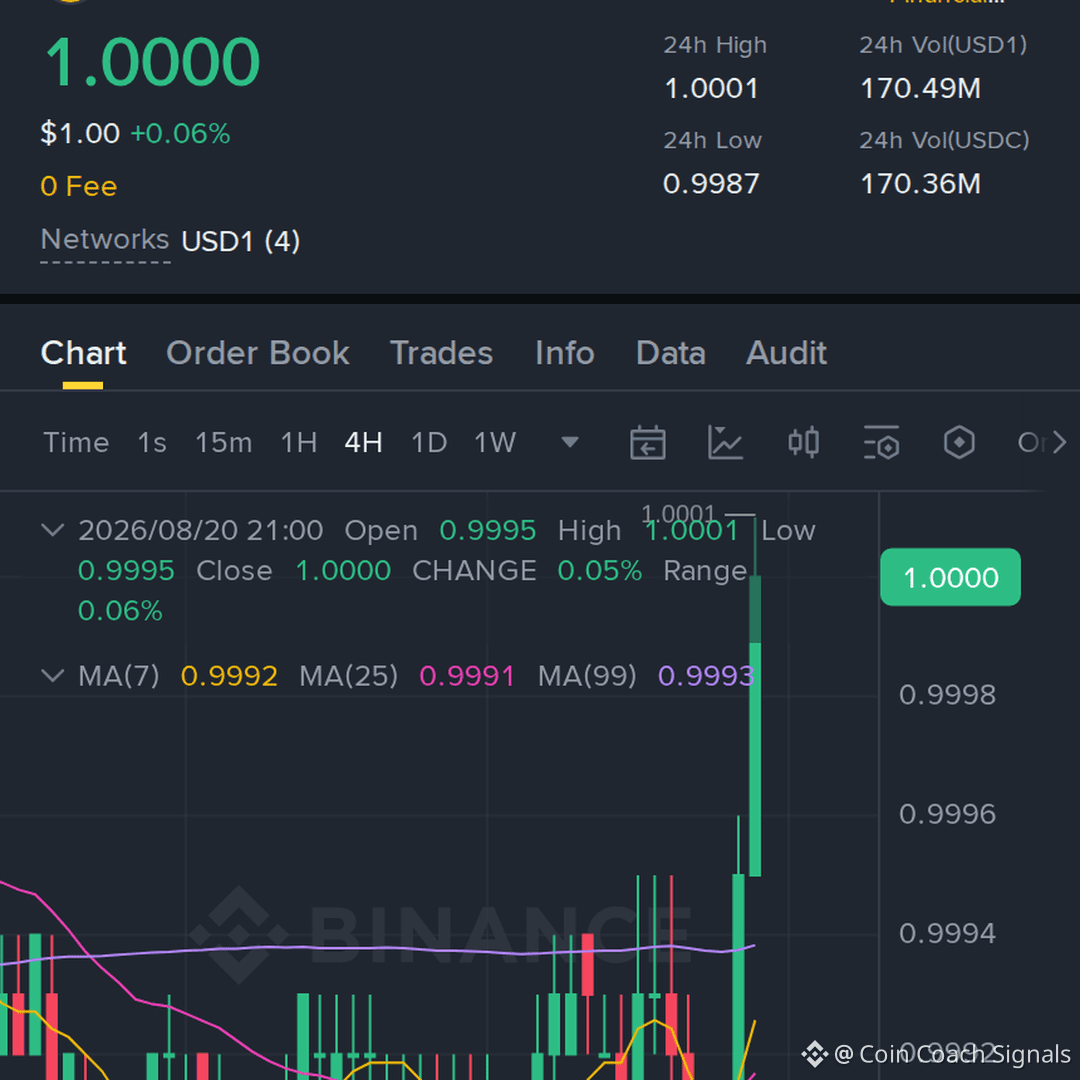Select the 4H interval
The height and width of the screenshot is (1080, 1080).
pos(364,442)
